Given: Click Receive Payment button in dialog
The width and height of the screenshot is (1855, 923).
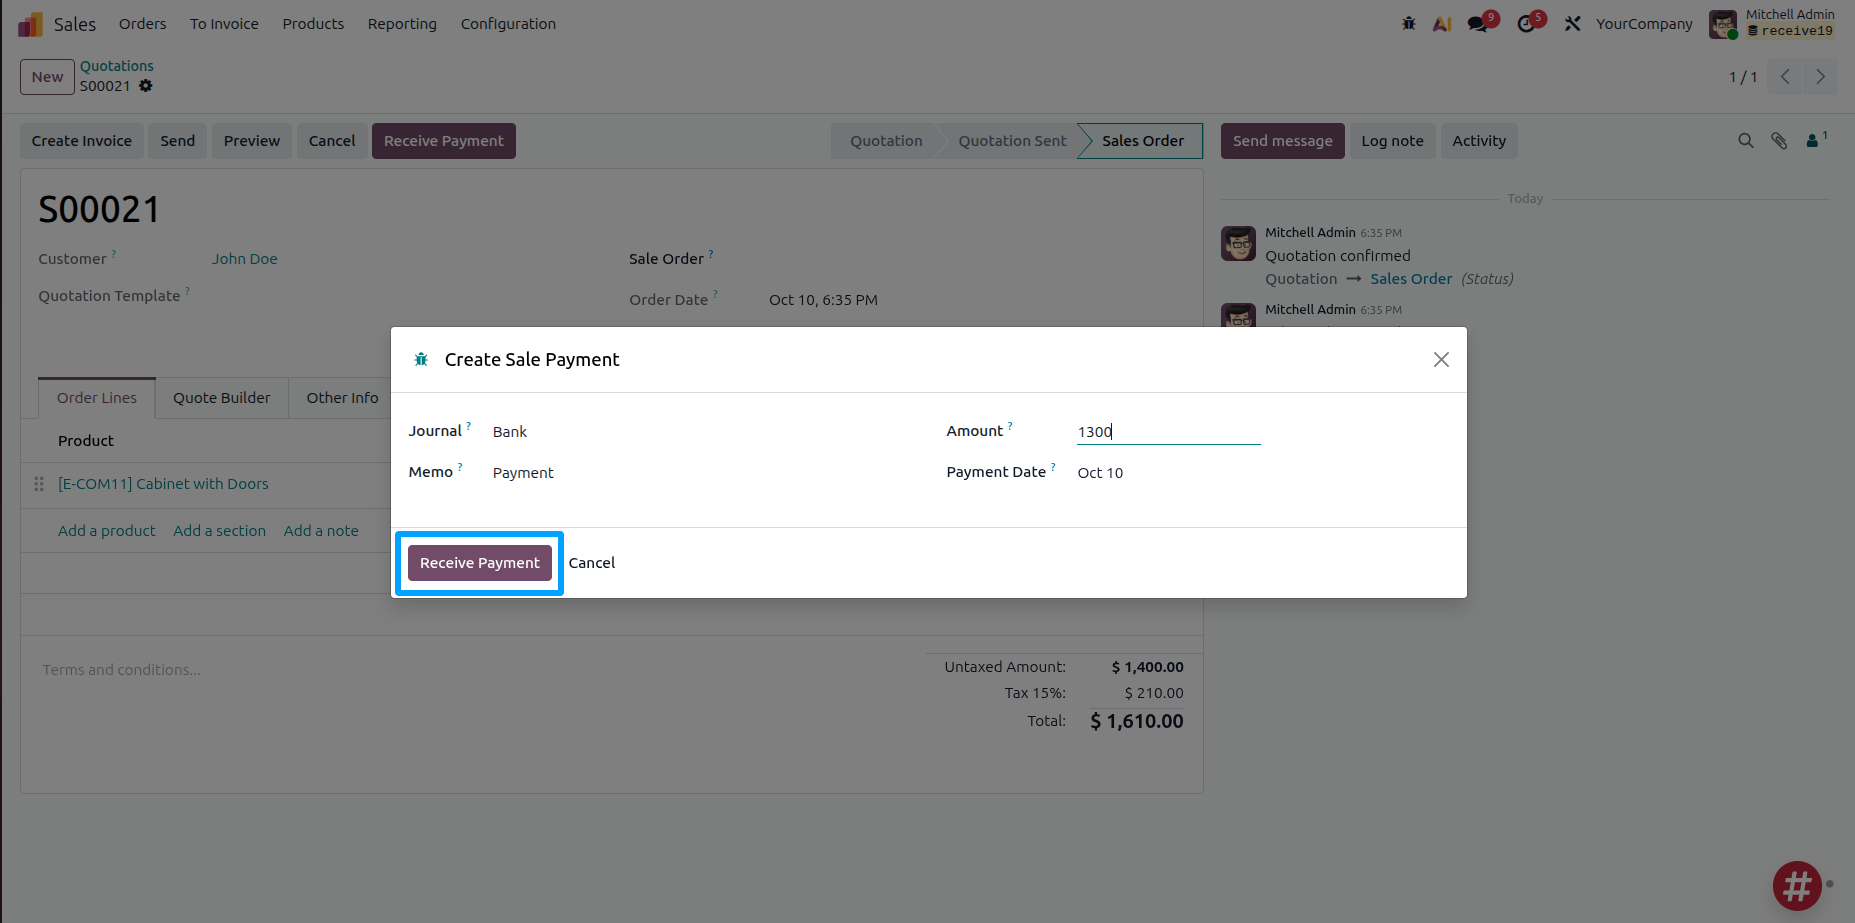Looking at the screenshot, I should (480, 563).
